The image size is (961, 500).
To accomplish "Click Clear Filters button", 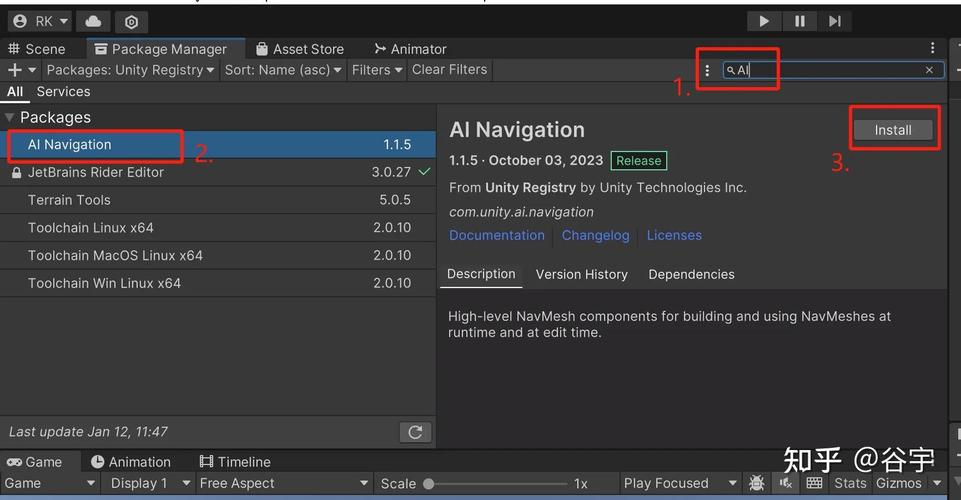I will coord(449,70).
